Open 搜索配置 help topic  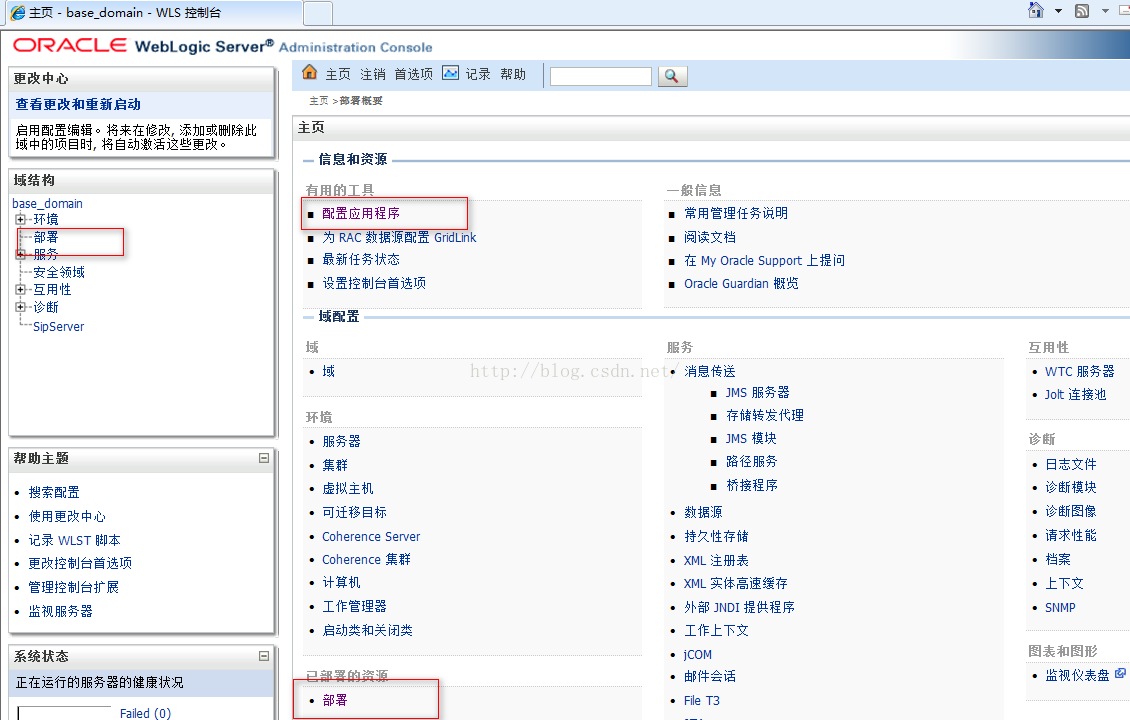tap(54, 492)
